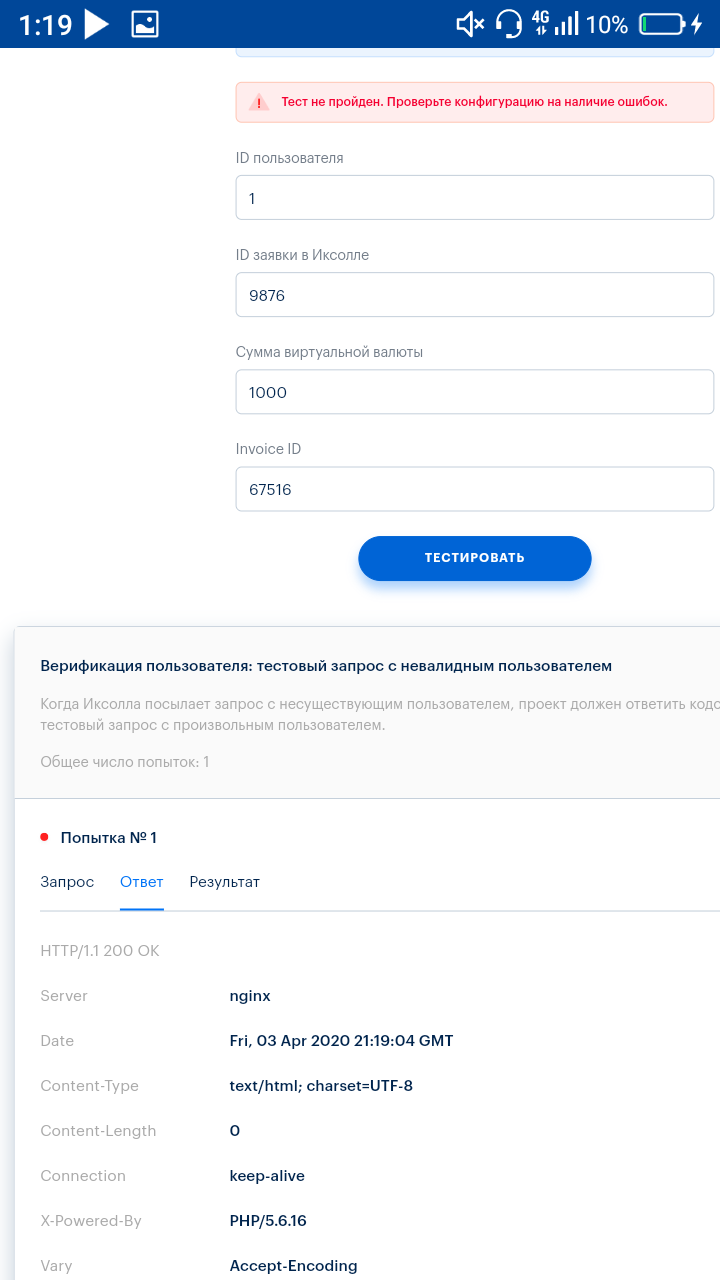This screenshot has width=720, height=1280.
Task: Tap the image notification icon
Action: (145, 24)
